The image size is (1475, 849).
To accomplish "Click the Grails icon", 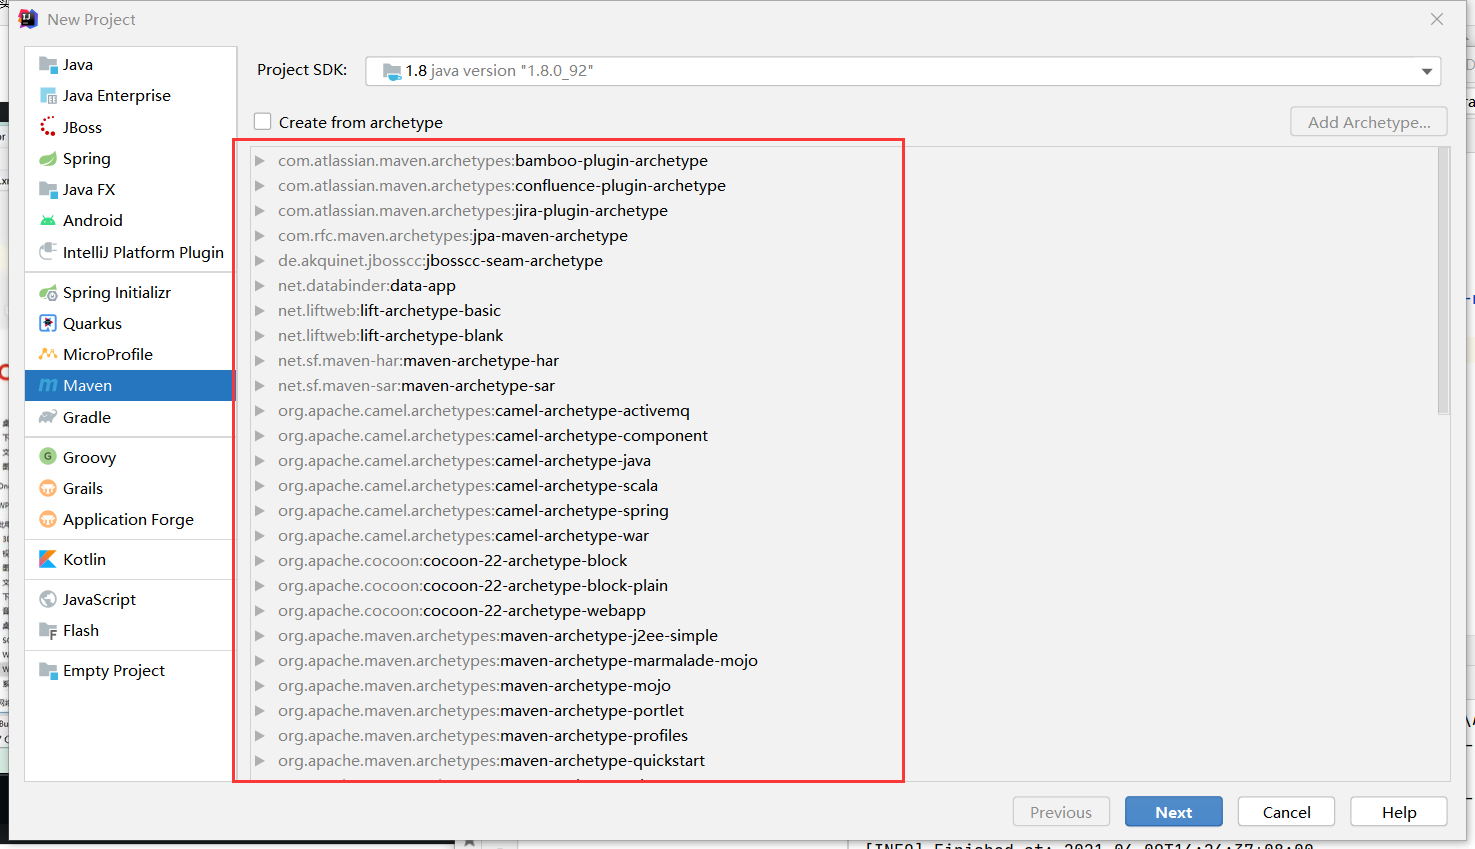I will [48, 488].
